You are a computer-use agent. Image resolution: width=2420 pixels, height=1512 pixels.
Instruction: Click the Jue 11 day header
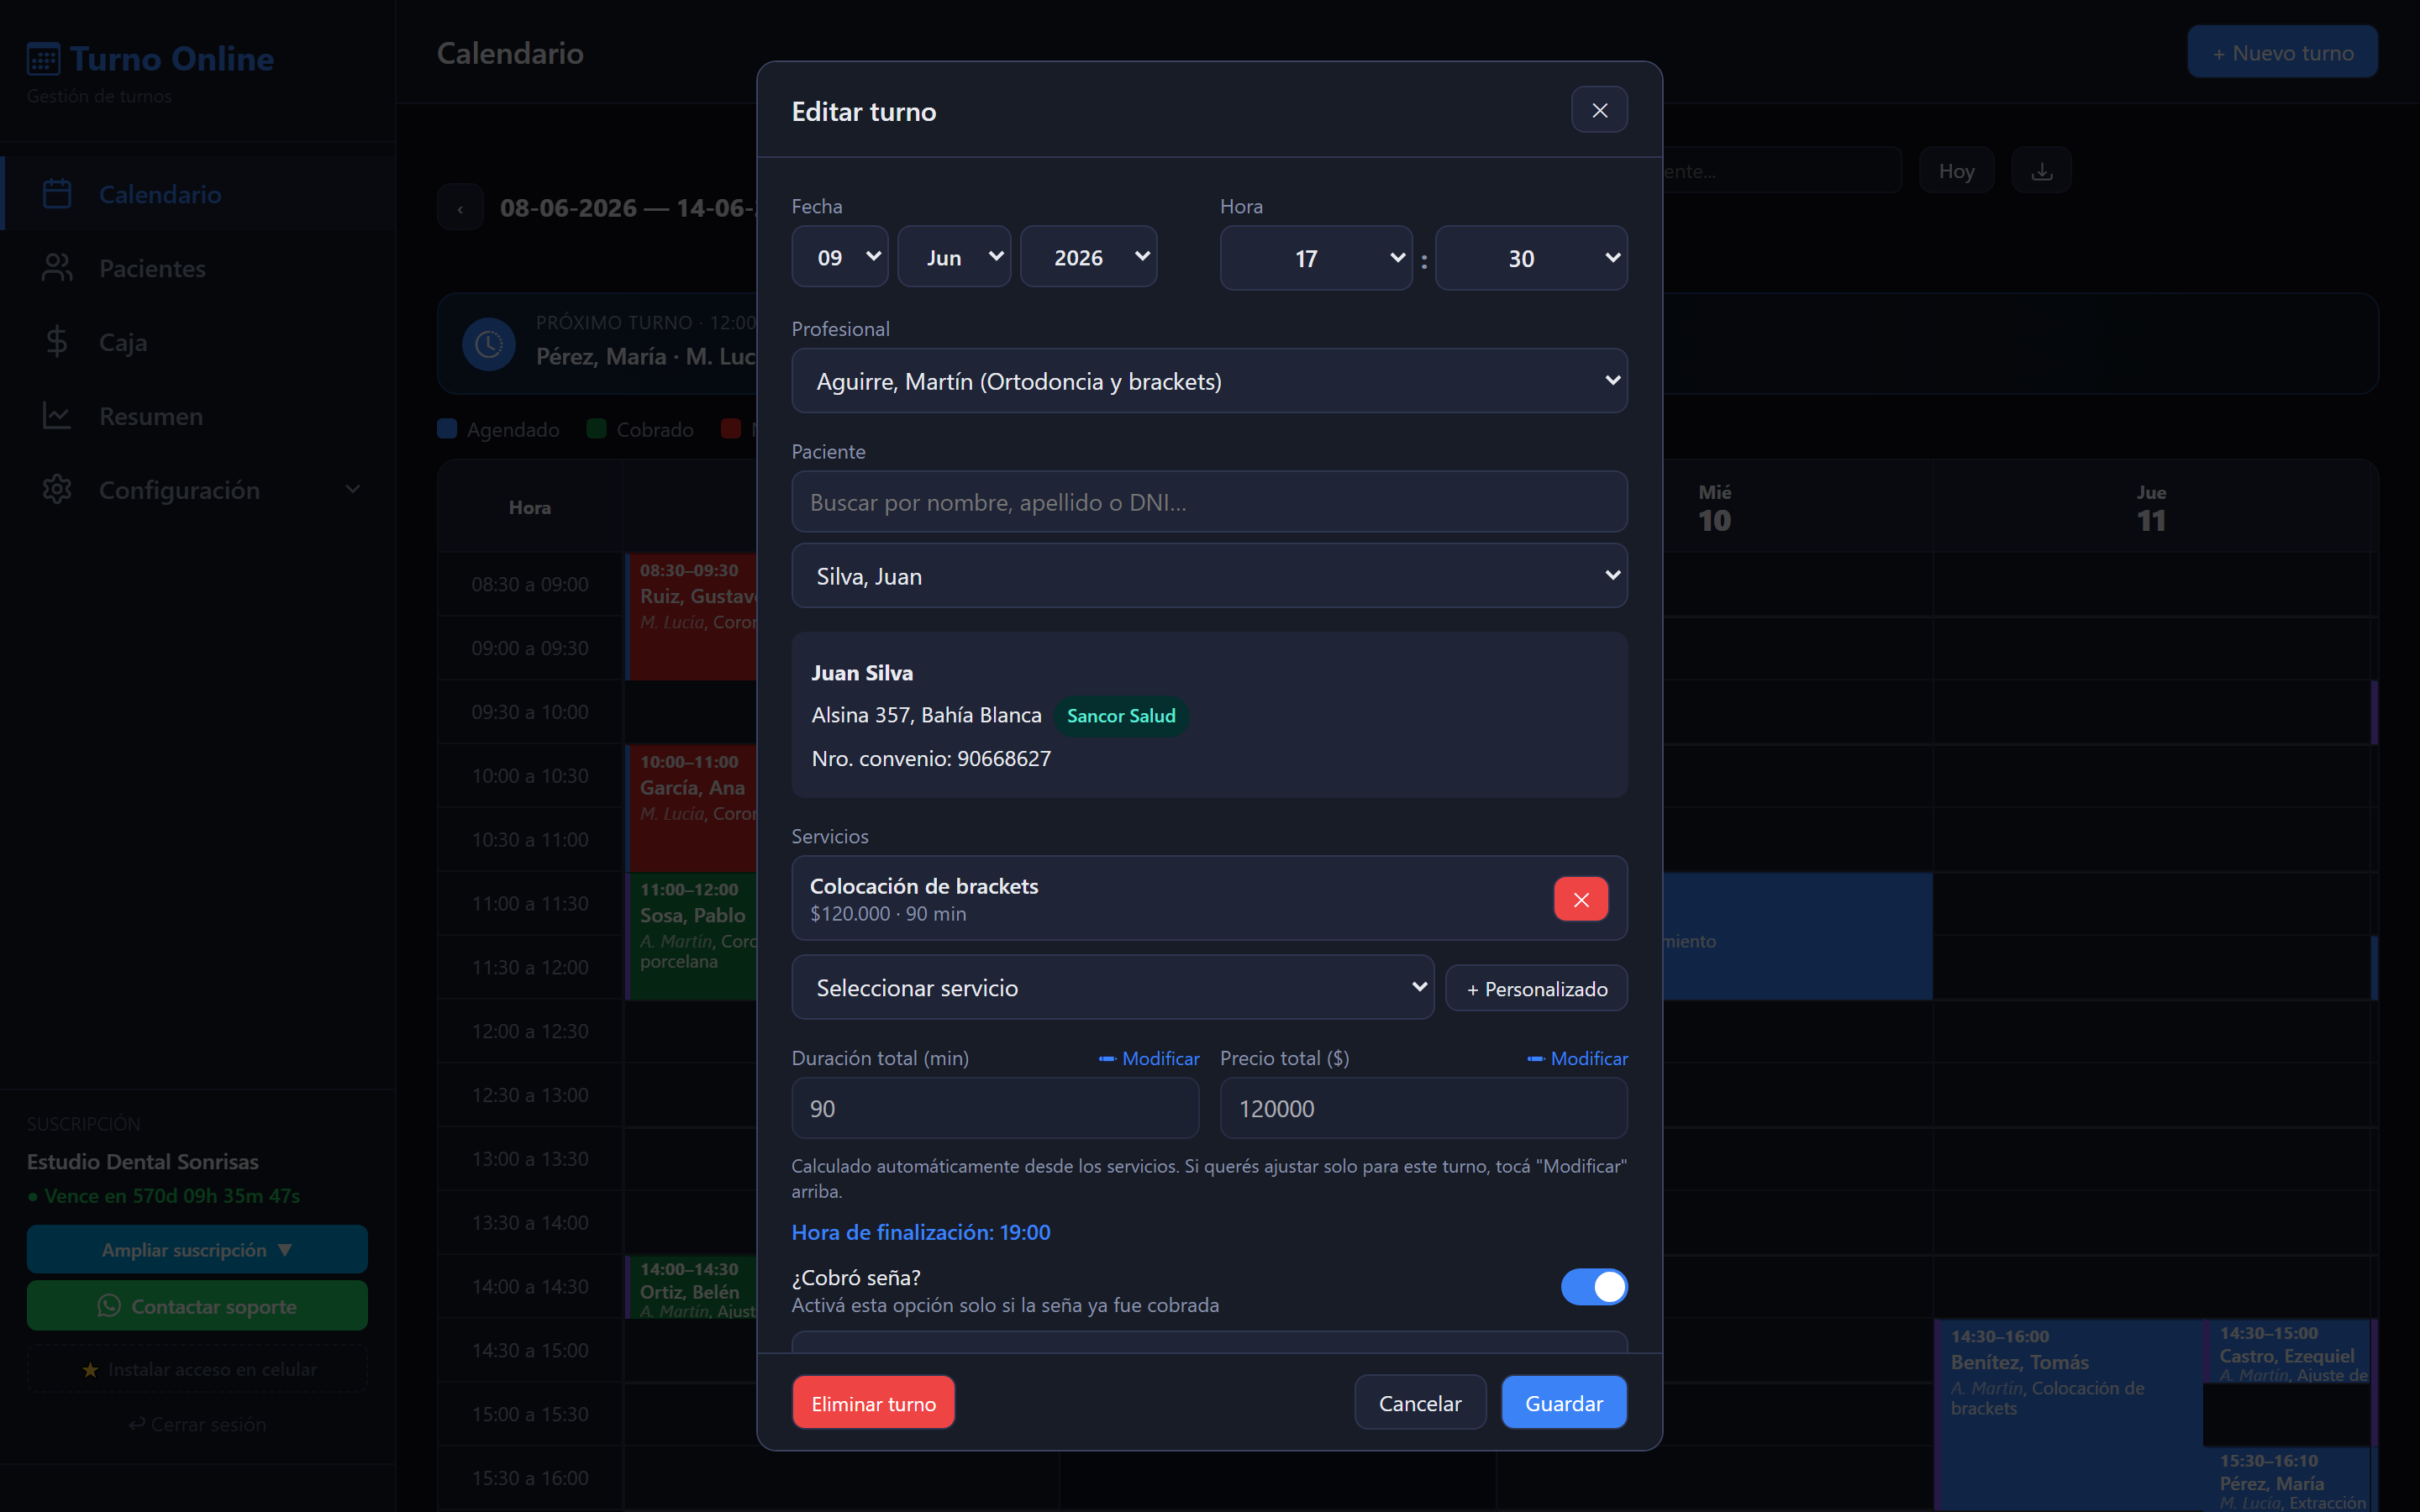click(x=2151, y=507)
